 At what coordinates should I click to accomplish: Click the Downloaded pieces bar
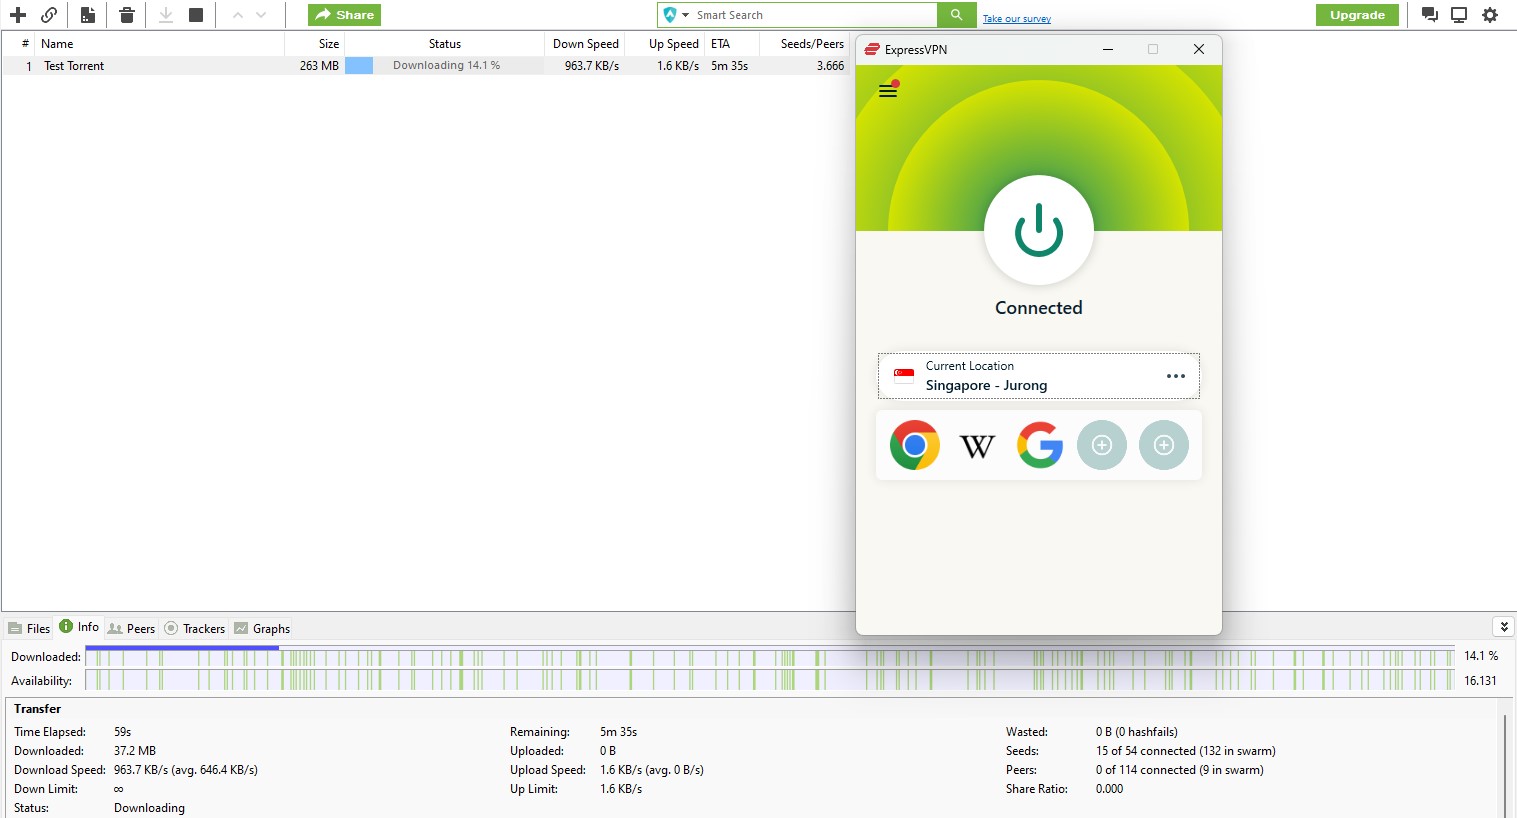point(769,657)
